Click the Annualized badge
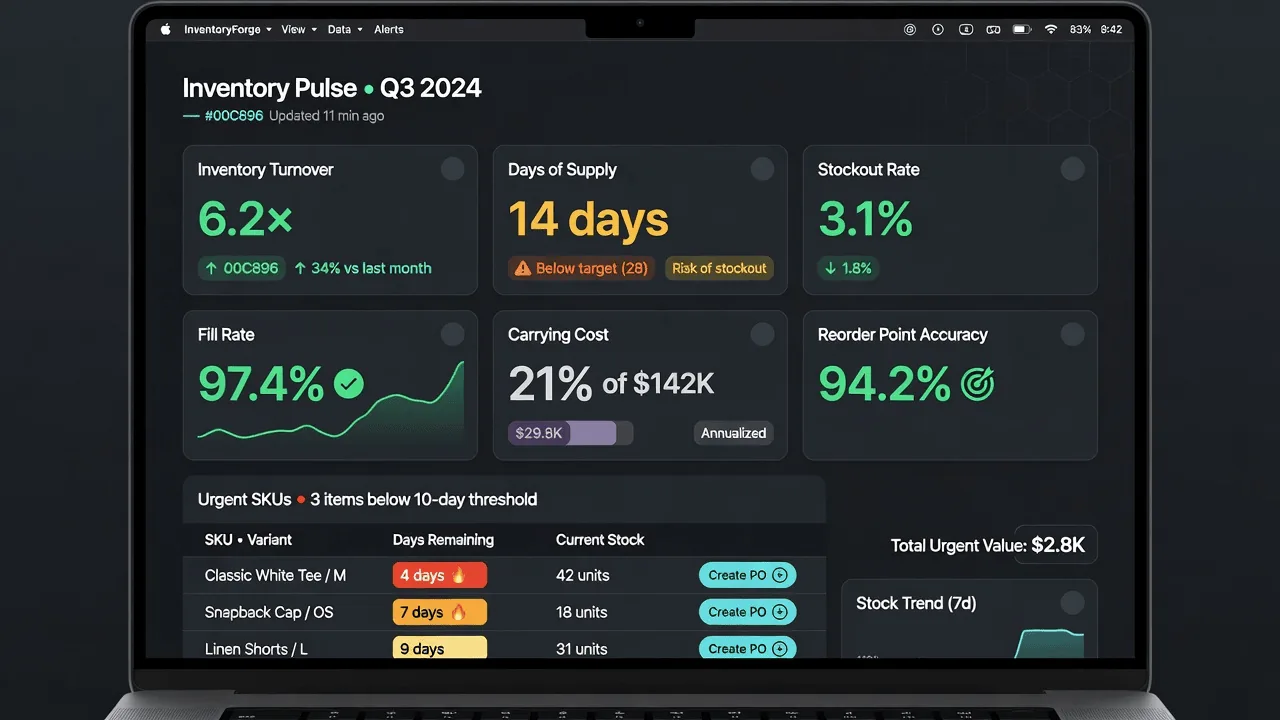The height and width of the screenshot is (720, 1280). click(733, 433)
